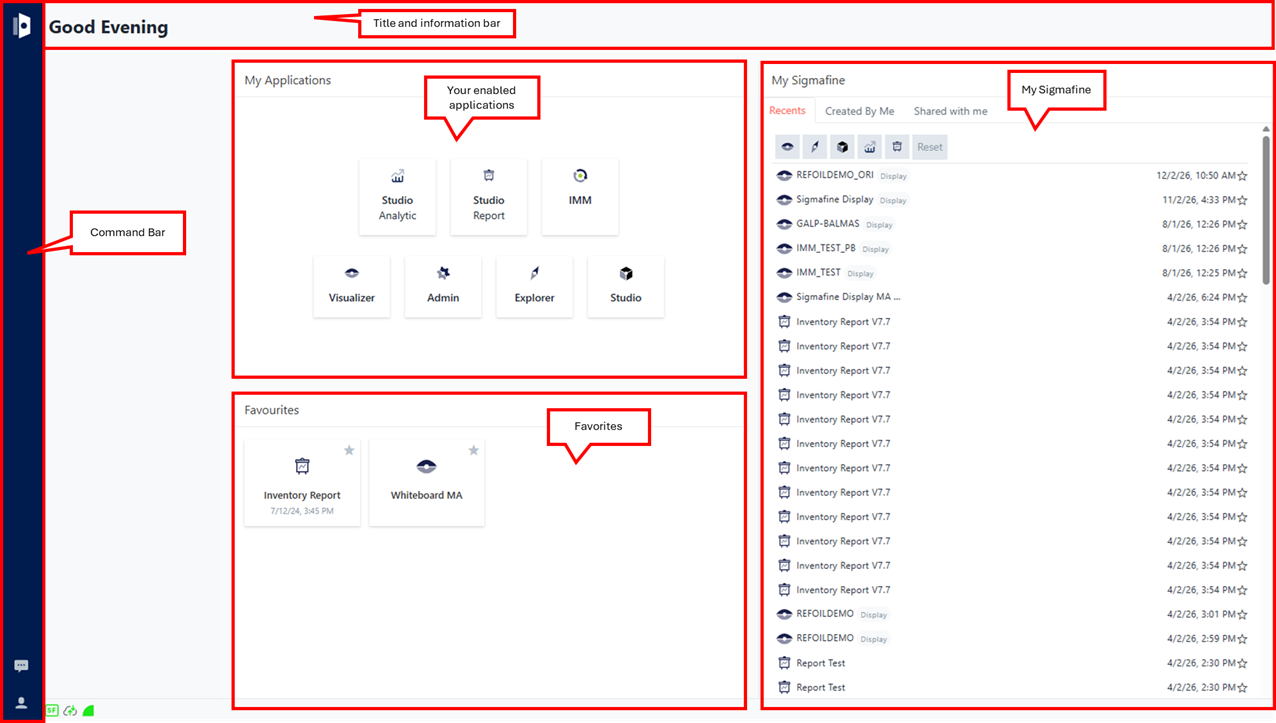The height and width of the screenshot is (723, 1276).
Task: Toggle the Explorer compass filter in My Sigmafine
Action: tap(815, 147)
